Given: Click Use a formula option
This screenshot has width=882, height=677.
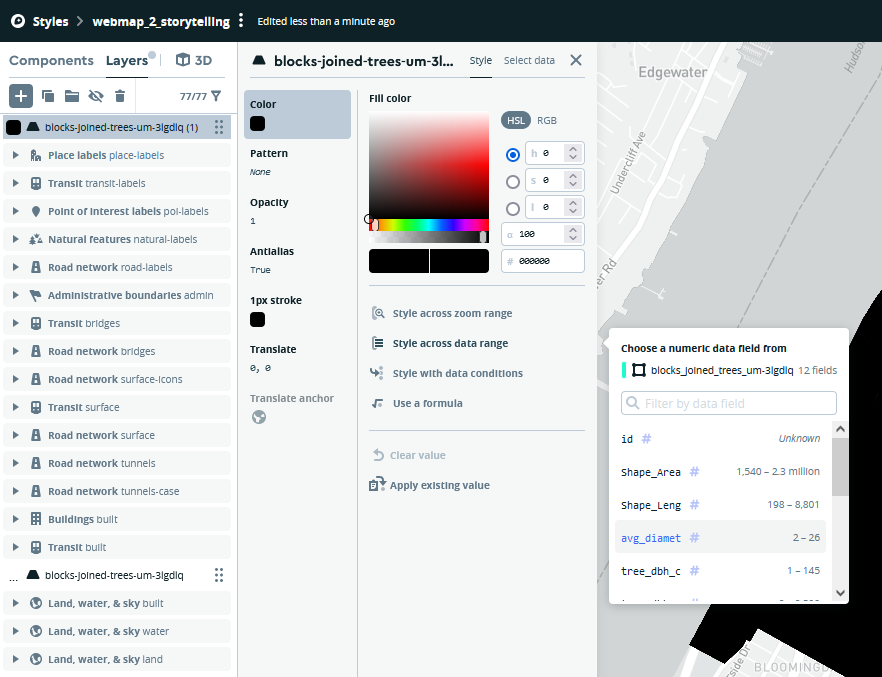Looking at the screenshot, I should (x=427, y=403).
